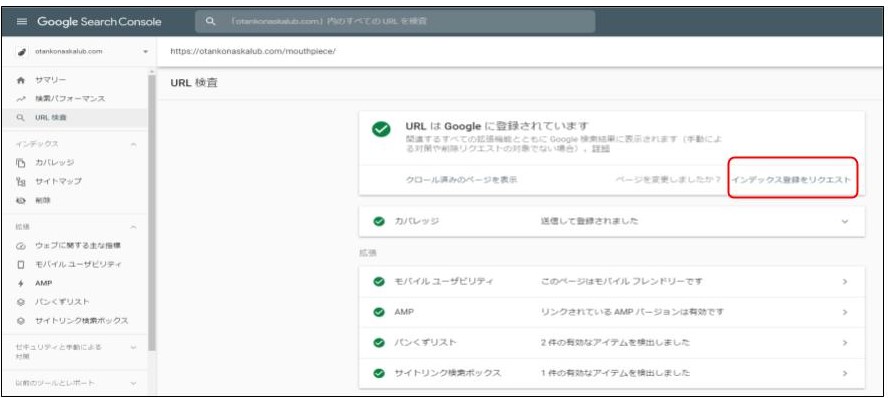Click クロール済みのページを表示
This screenshot has height=398, width=888.
tap(462, 179)
